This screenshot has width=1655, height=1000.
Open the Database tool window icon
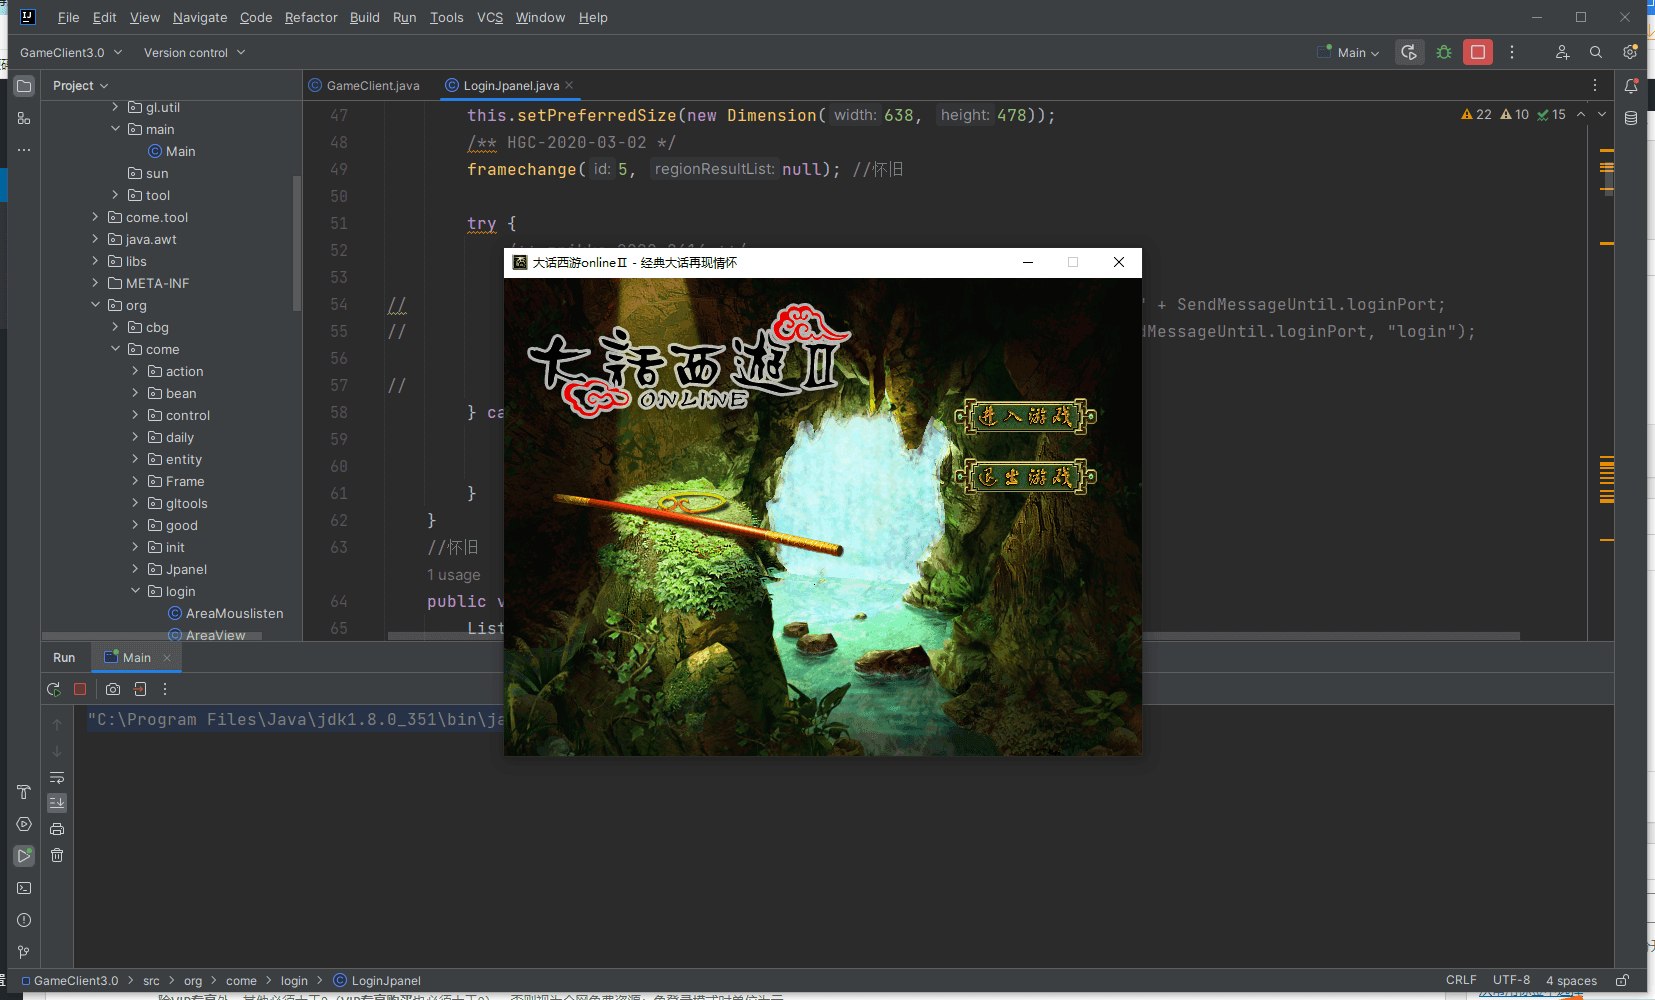[1631, 118]
